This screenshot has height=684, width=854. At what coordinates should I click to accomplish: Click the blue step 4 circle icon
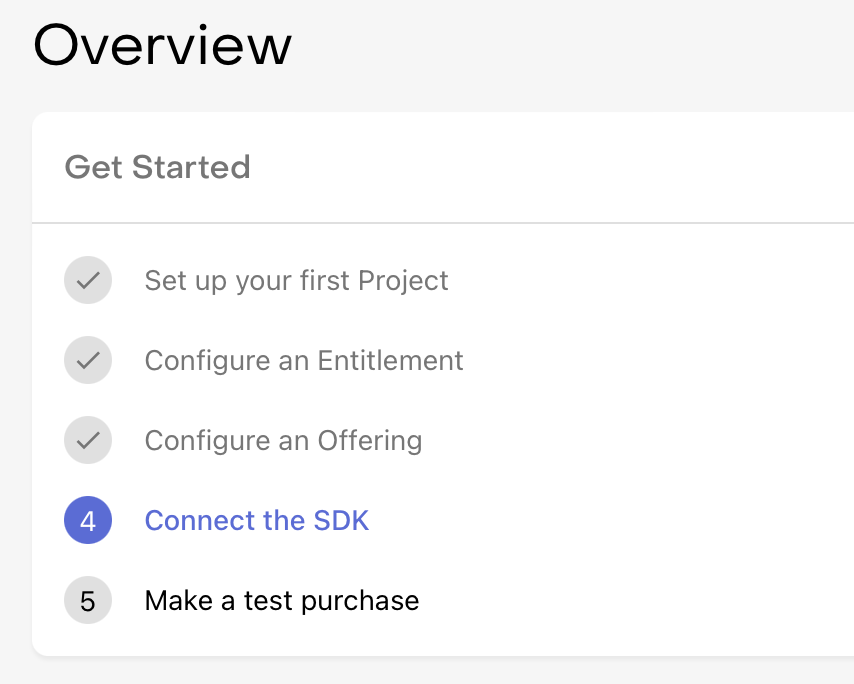88,521
